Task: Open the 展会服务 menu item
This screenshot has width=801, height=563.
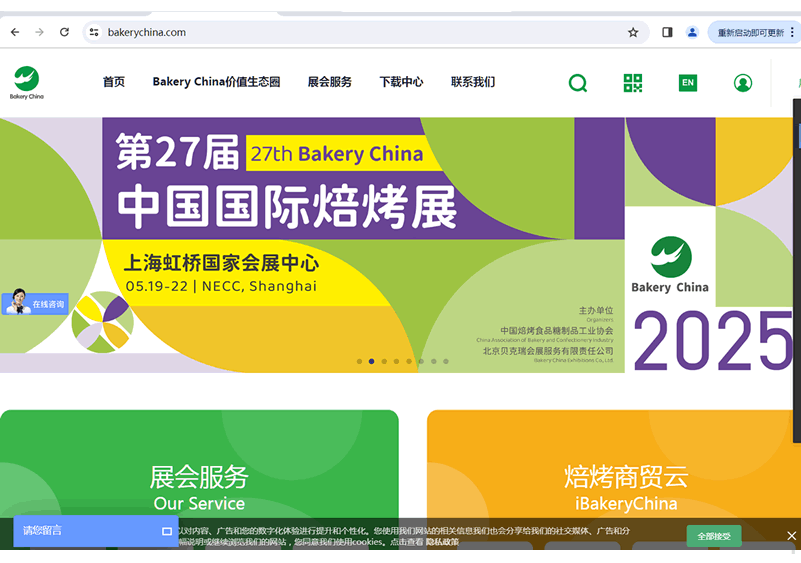Action: point(329,82)
